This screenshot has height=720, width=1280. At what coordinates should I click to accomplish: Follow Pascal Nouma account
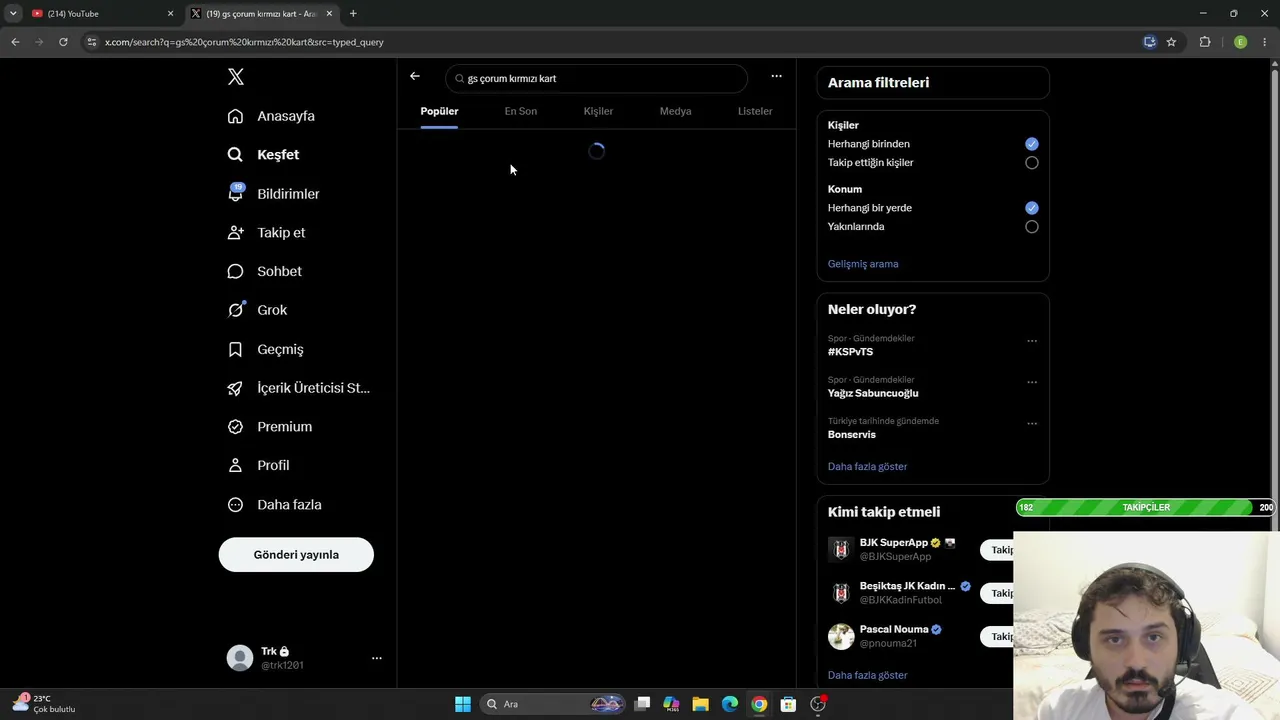tap(997, 636)
